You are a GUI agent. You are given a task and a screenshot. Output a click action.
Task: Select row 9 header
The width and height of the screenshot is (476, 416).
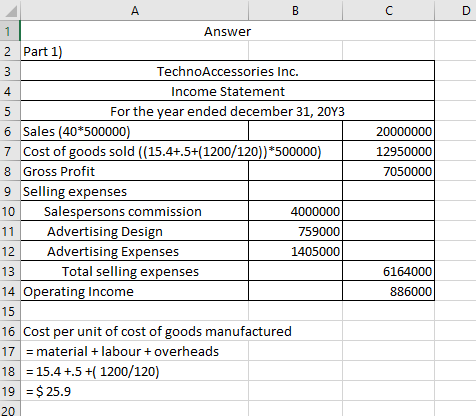click(x=10, y=191)
